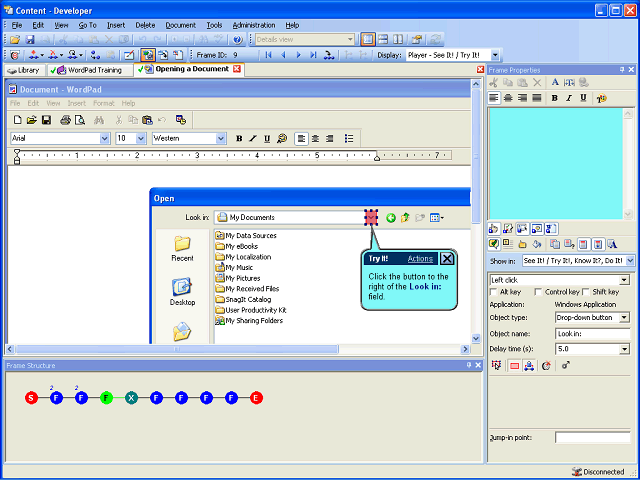
Task: Enable the Control key checkbox
Action: pyautogui.click(x=538, y=292)
